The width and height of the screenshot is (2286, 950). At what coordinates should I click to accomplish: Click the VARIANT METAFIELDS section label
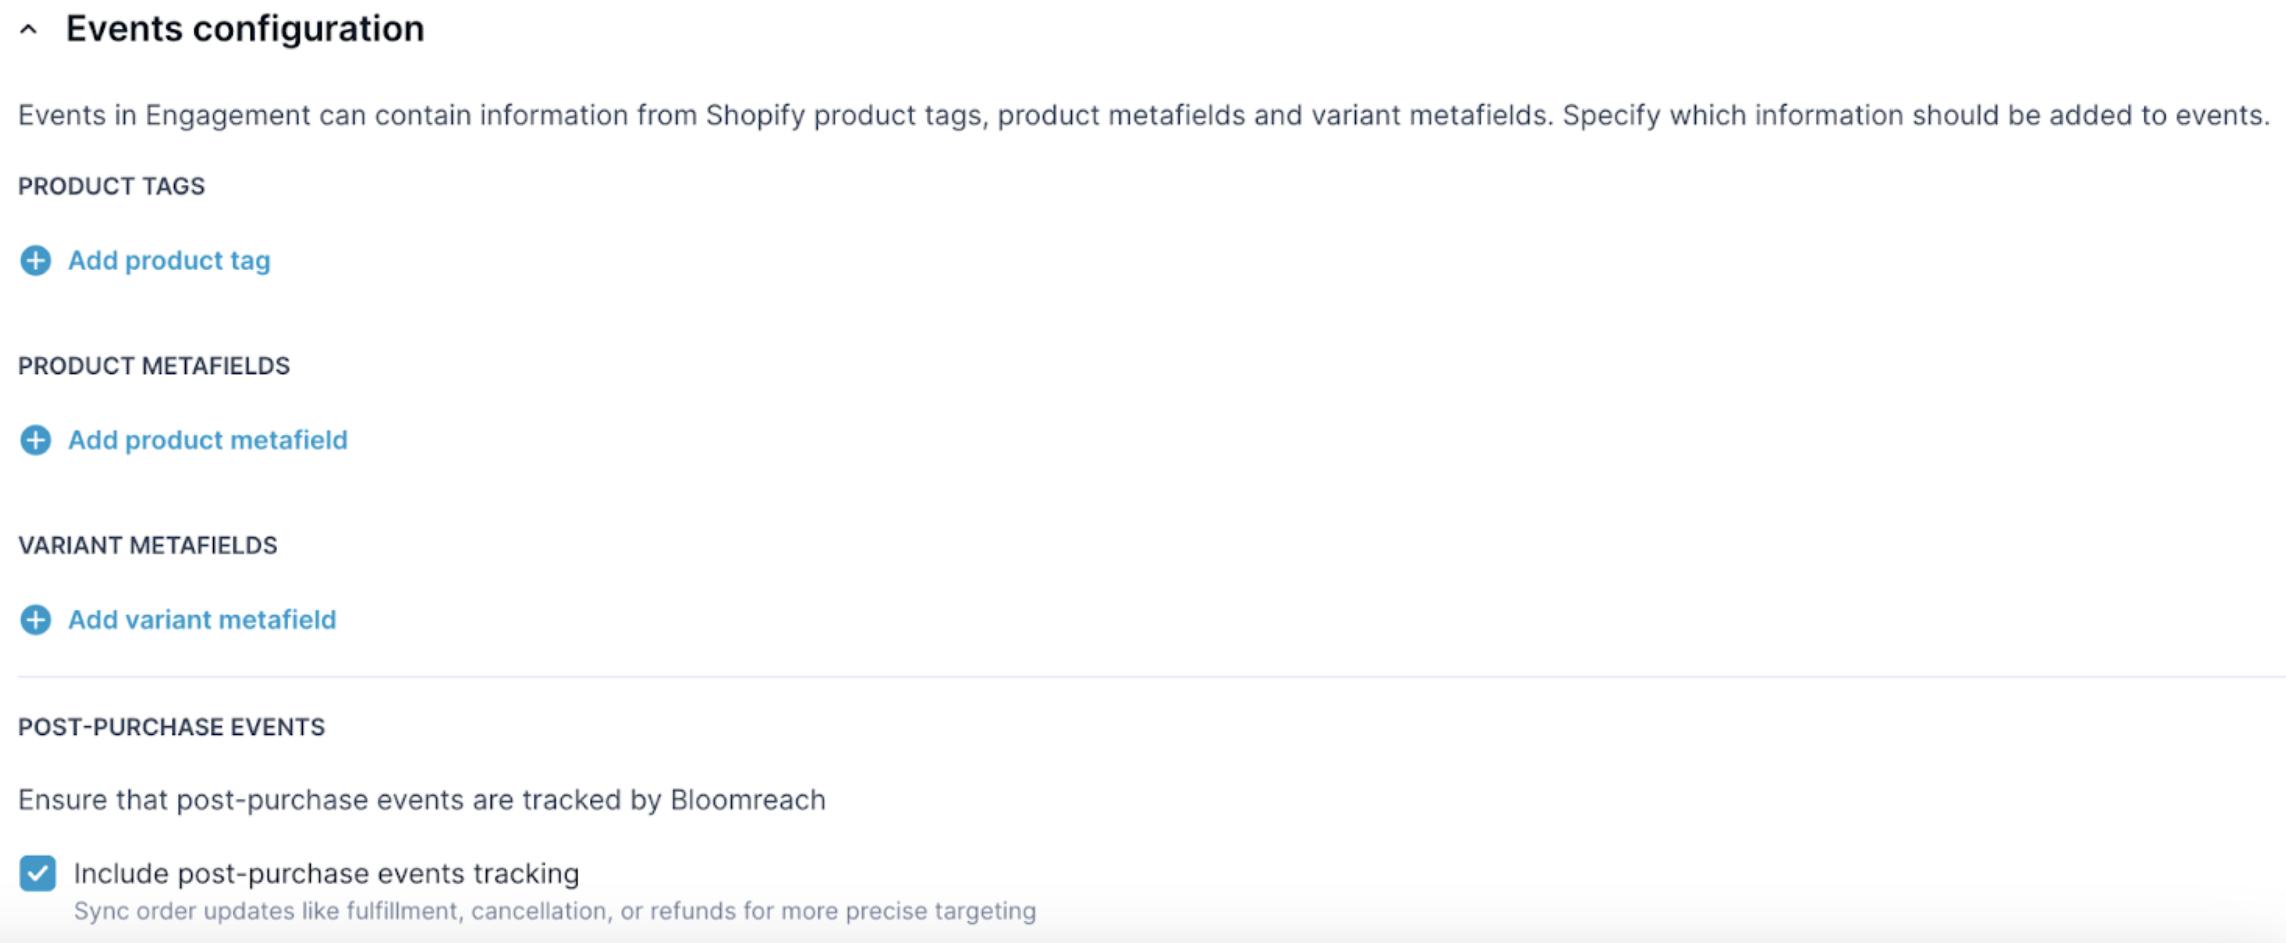[148, 546]
